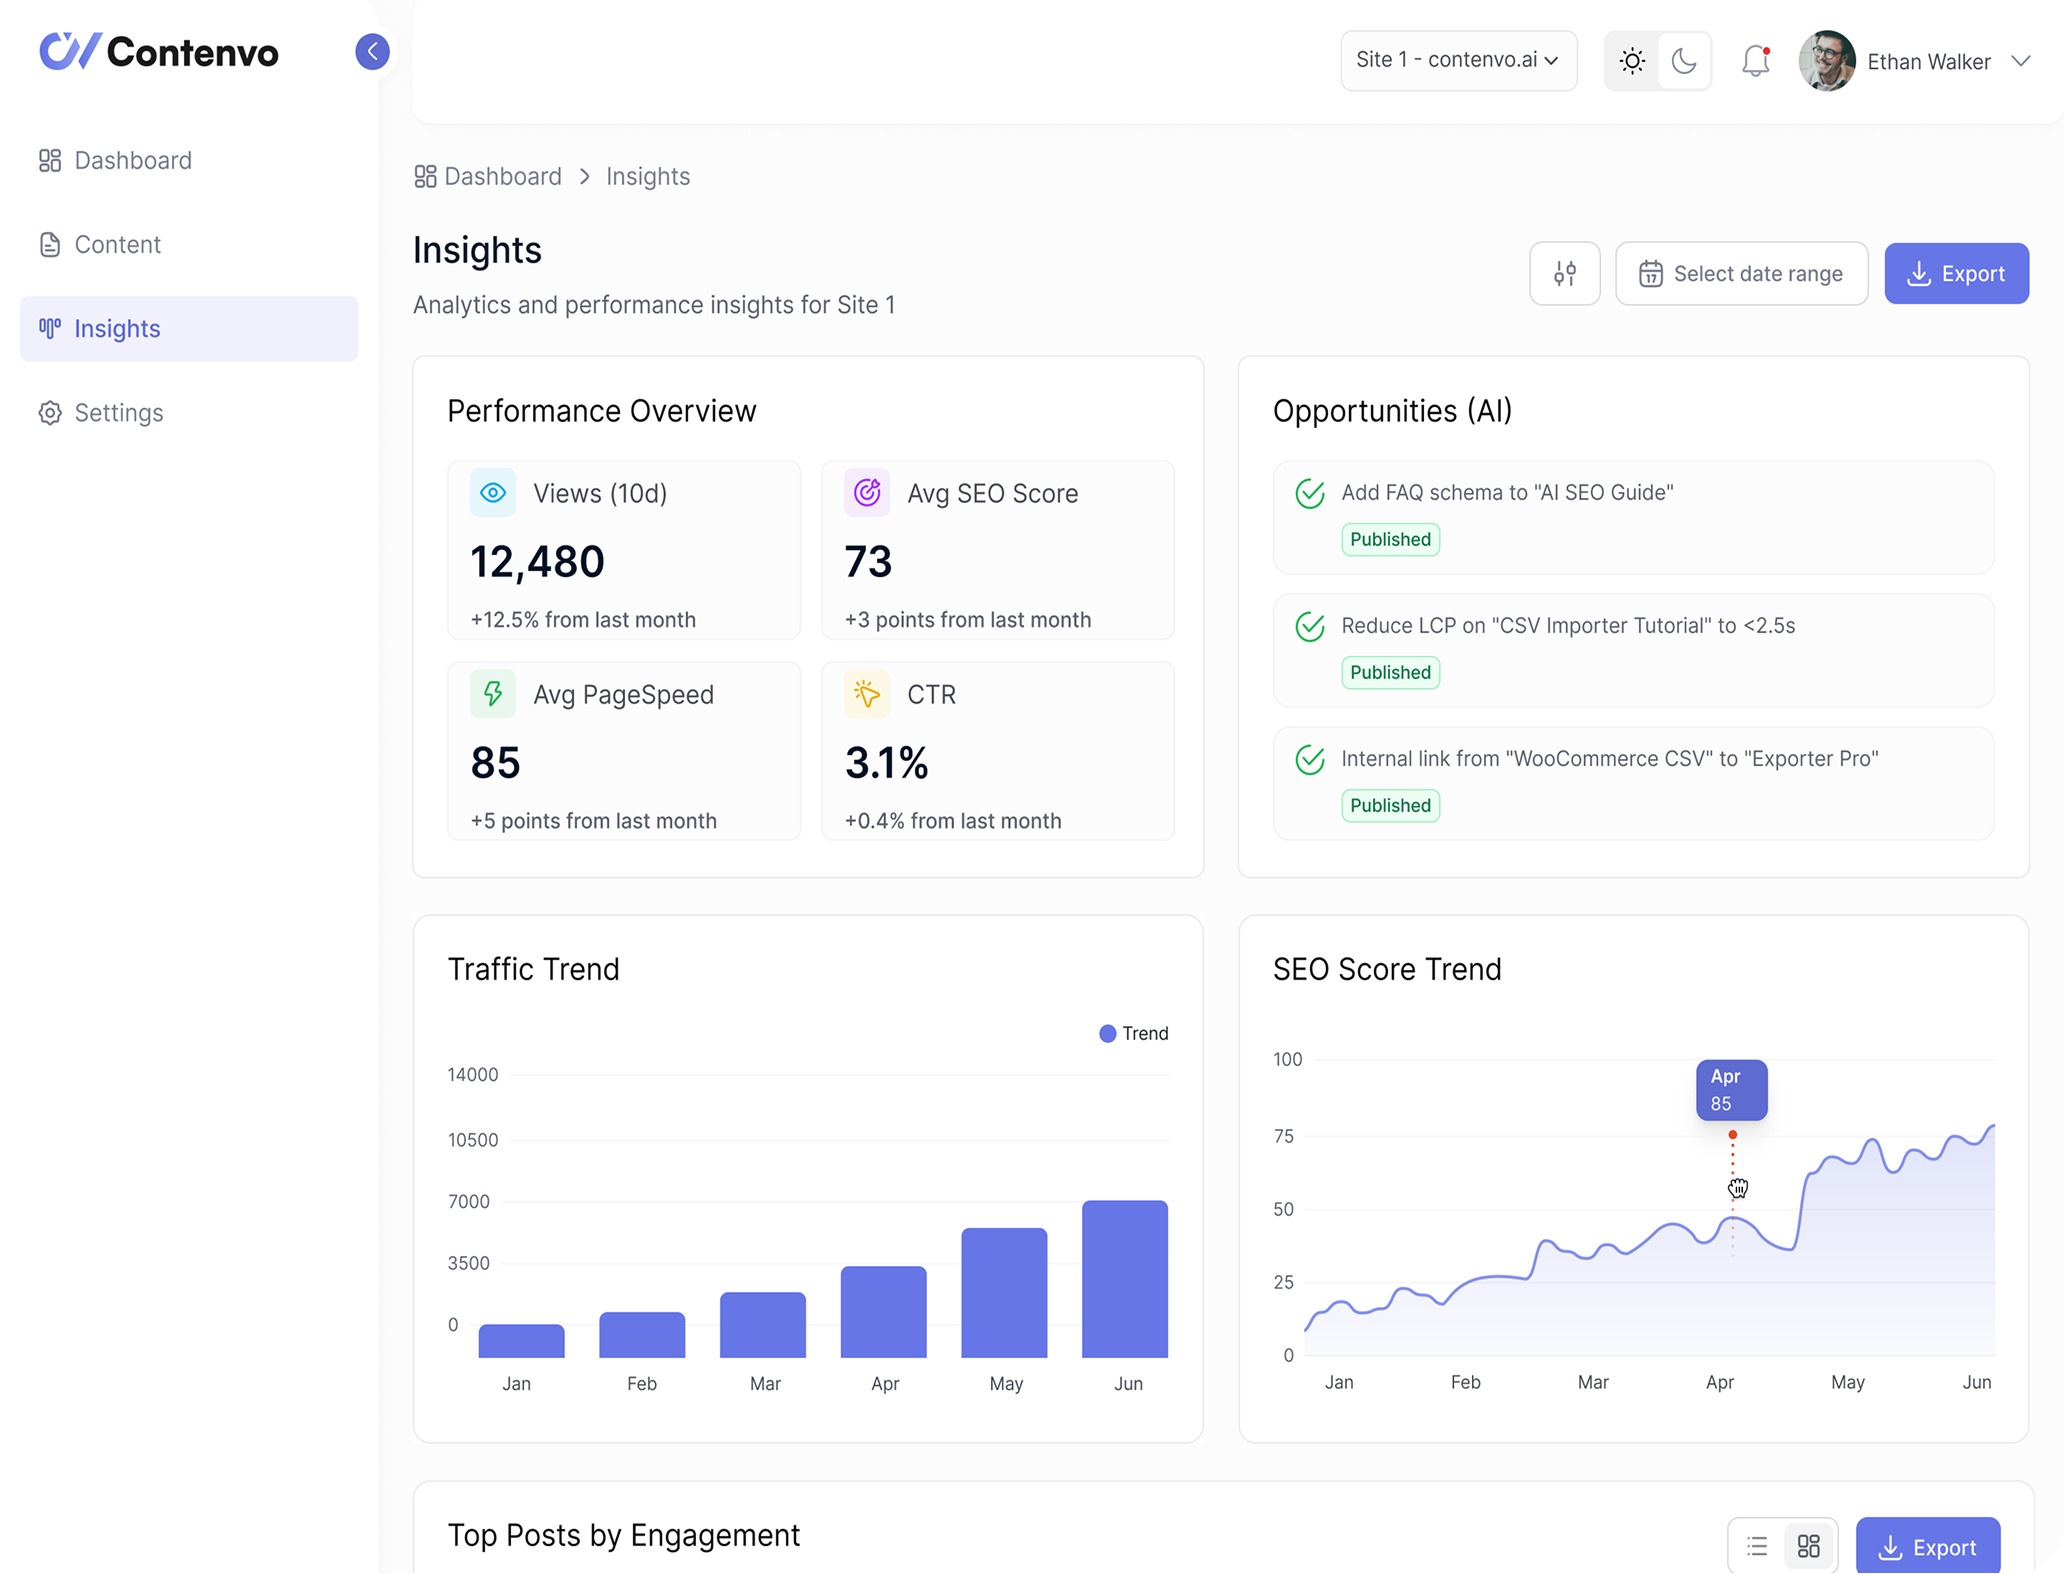Image resolution: width=2064 pixels, height=1574 pixels.
Task: Click the Export button at top right
Action: click(x=1955, y=273)
